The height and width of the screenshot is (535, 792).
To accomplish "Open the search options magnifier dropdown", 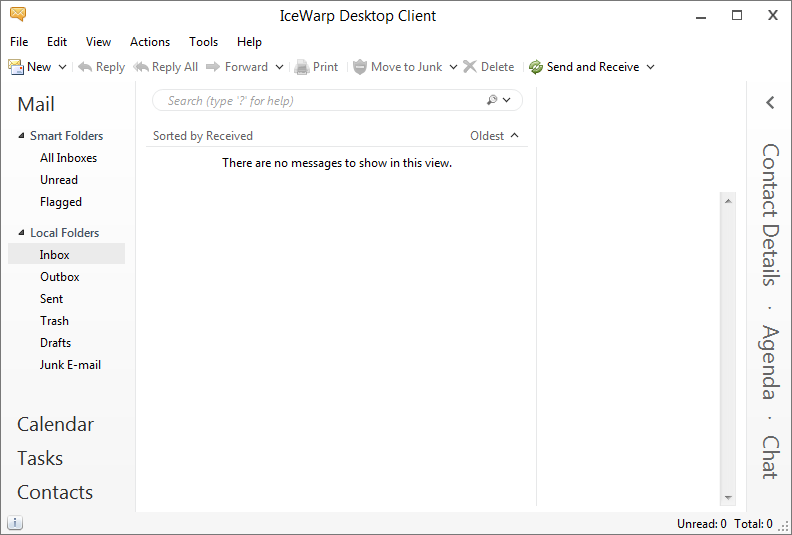I will [499, 100].
